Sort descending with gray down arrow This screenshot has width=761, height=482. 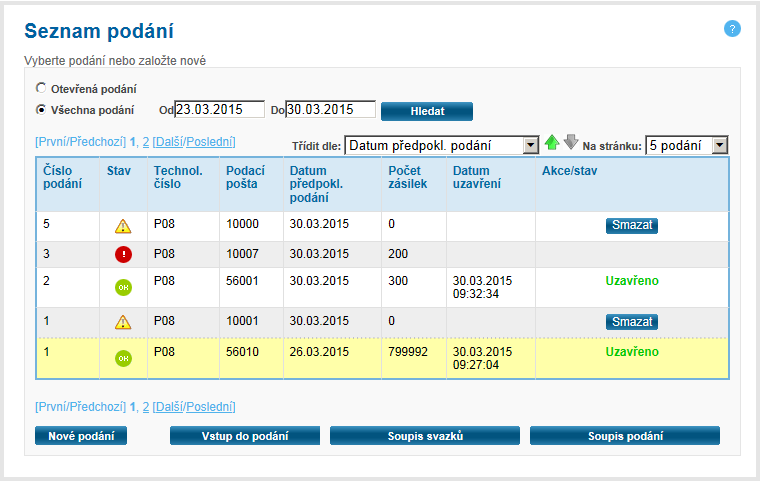point(571,143)
